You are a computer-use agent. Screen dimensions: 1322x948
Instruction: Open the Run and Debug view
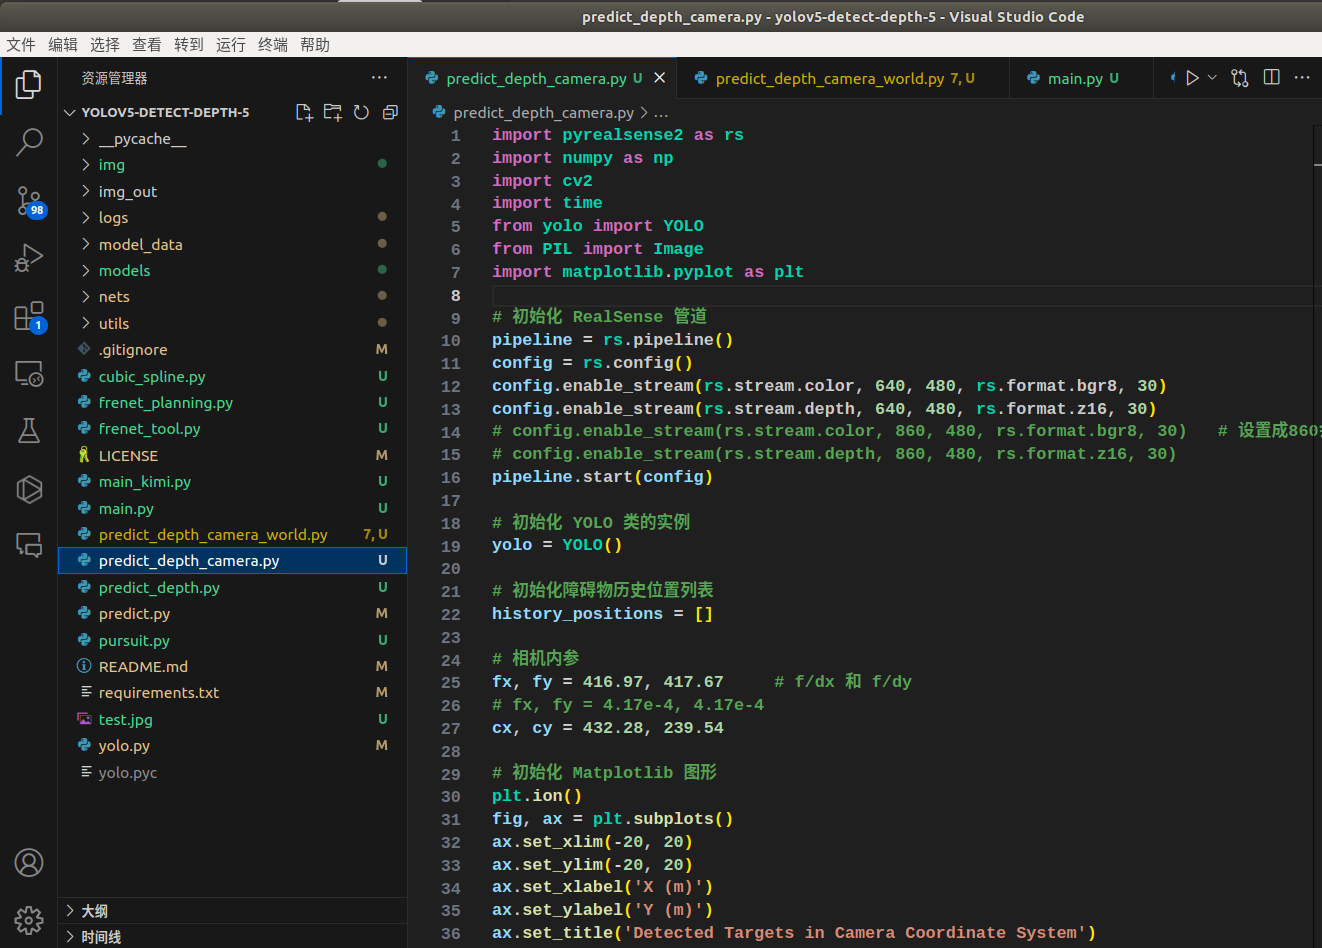click(29, 258)
